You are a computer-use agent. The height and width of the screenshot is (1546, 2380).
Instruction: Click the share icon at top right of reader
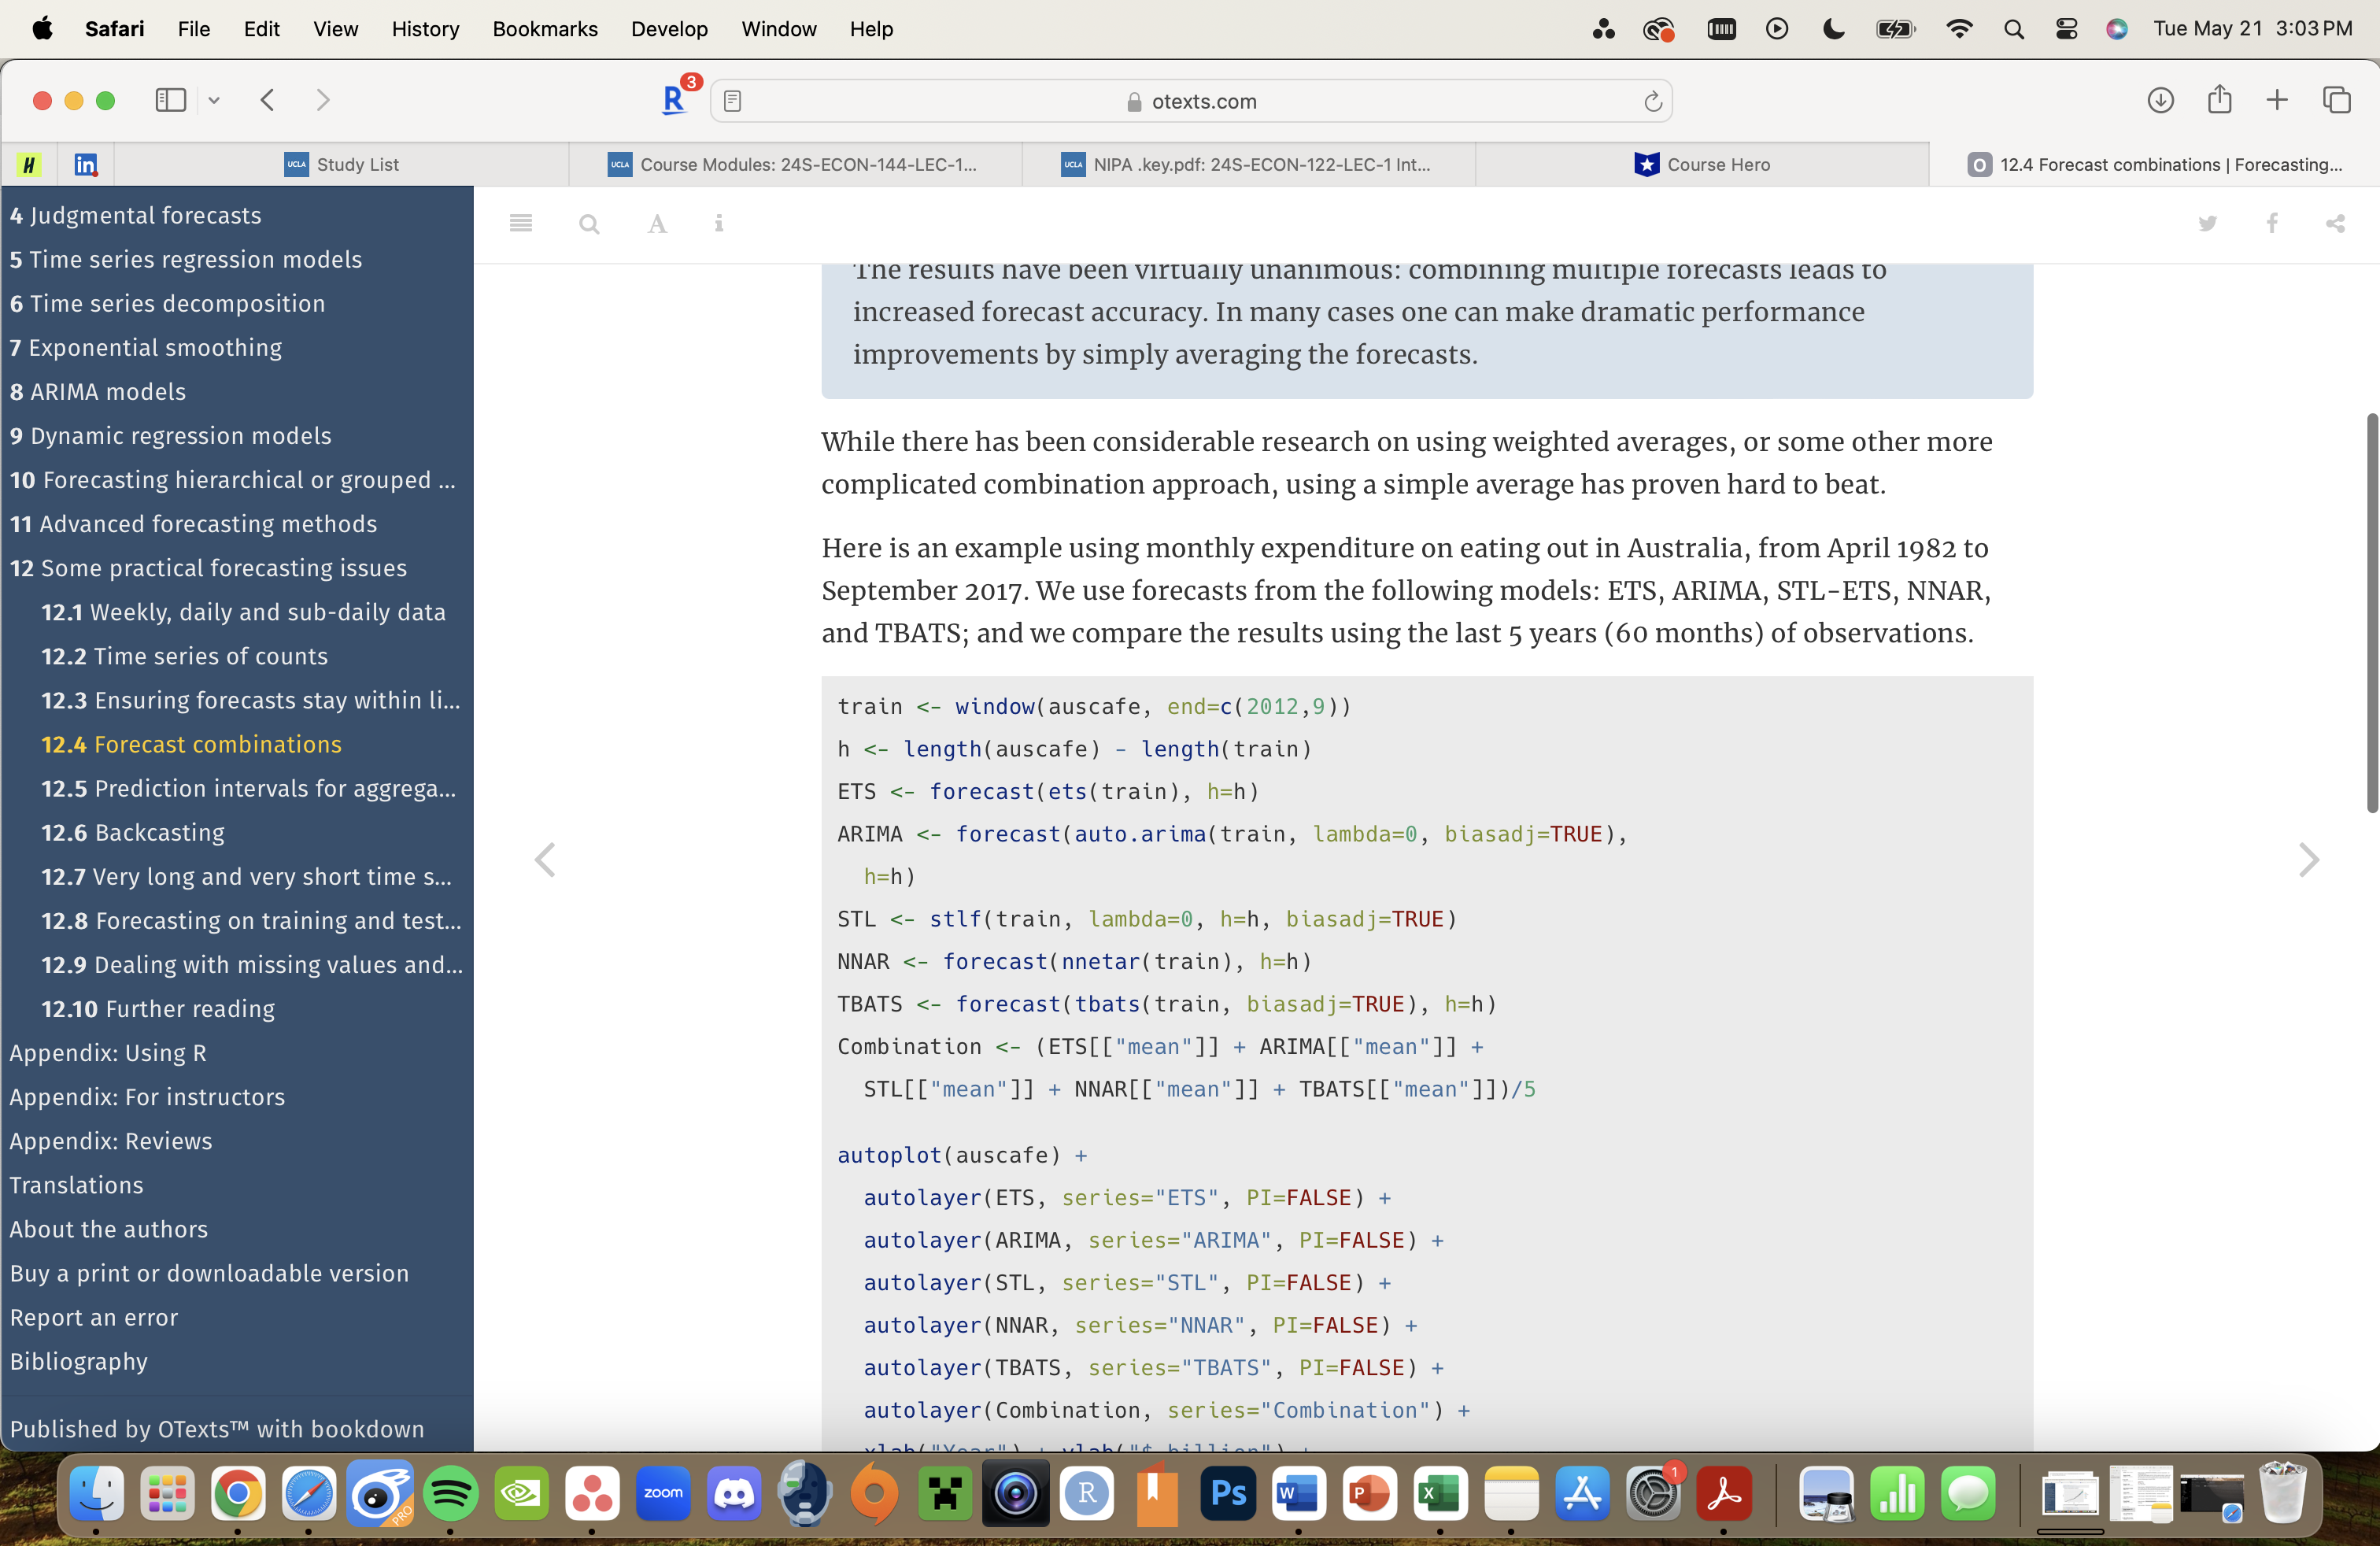click(x=2335, y=223)
